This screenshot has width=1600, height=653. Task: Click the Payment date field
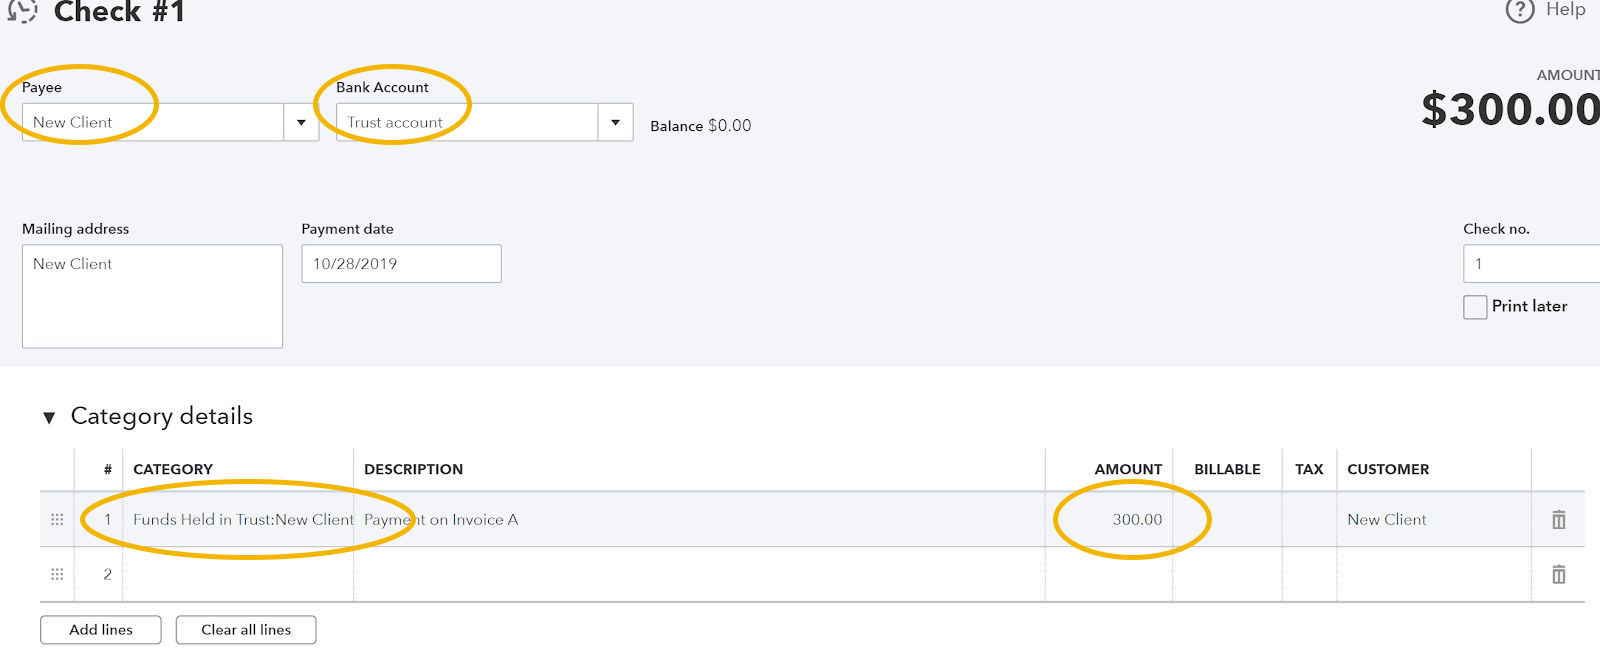400,263
